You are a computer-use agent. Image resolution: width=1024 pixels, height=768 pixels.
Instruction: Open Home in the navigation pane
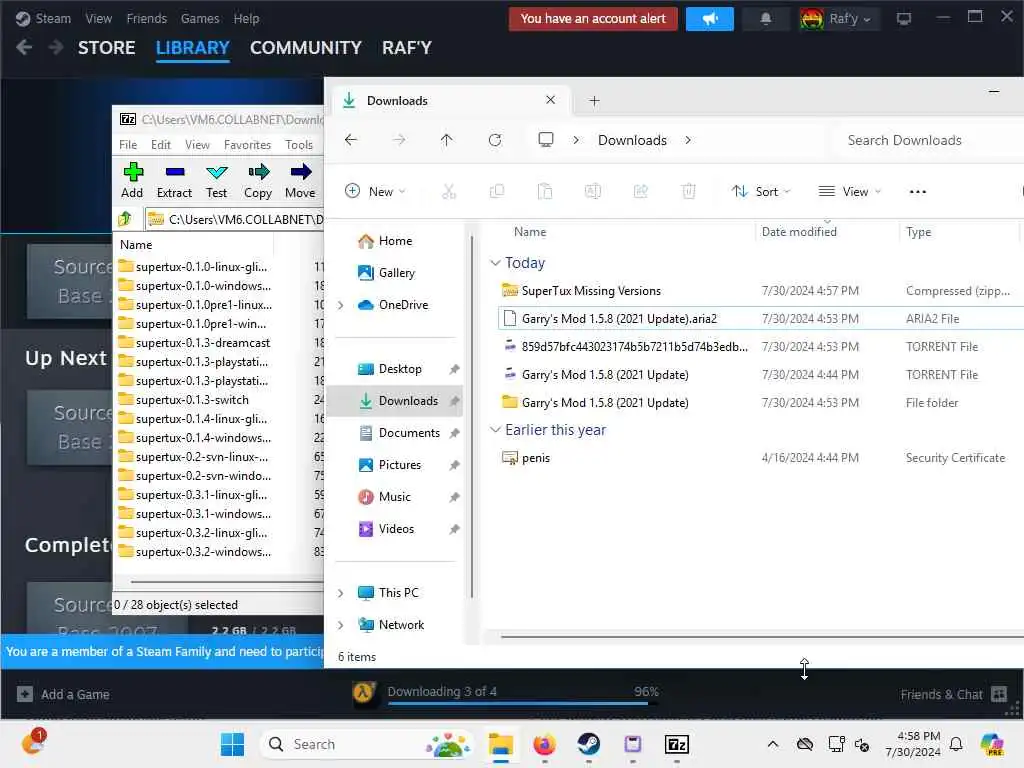(x=394, y=241)
